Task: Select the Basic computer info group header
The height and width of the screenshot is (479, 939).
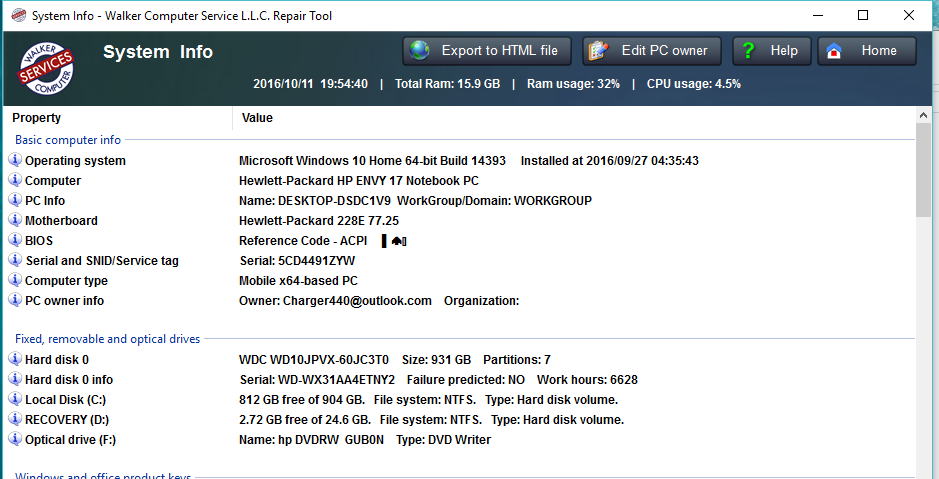Action: click(68, 140)
